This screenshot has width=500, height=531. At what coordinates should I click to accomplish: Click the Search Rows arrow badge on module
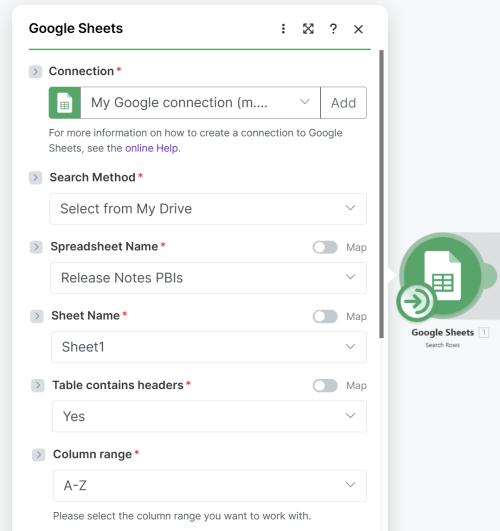(416, 301)
